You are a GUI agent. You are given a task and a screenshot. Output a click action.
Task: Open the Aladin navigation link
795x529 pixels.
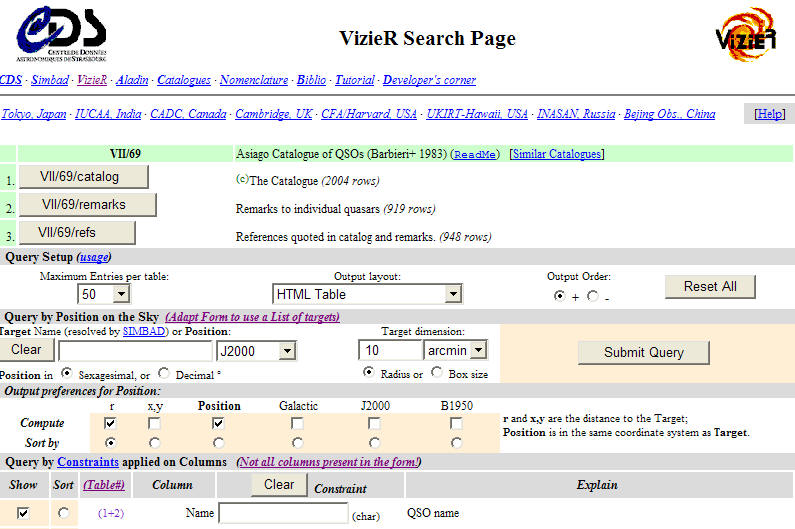[x=132, y=80]
